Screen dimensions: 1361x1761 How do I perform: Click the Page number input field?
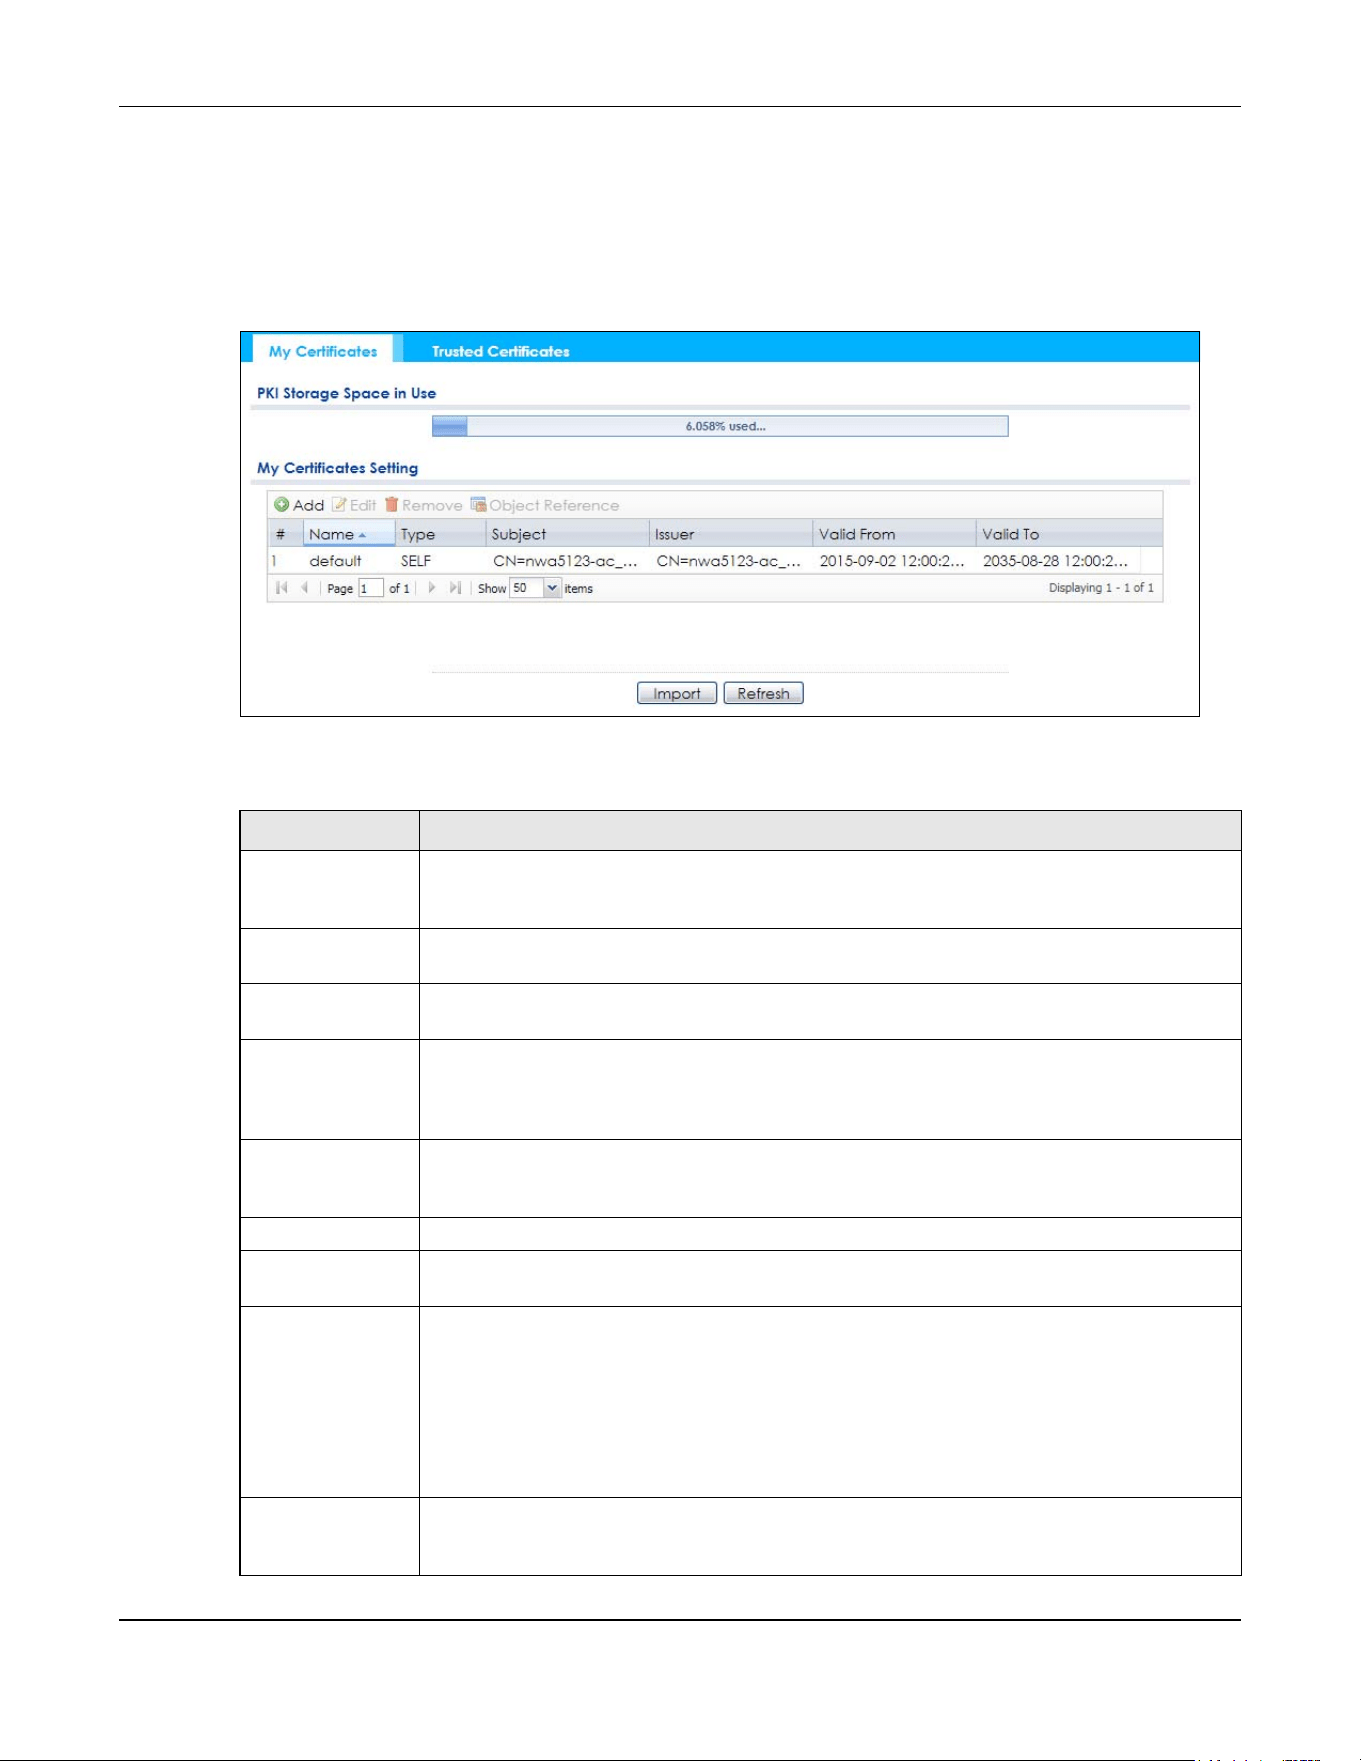tap(371, 588)
